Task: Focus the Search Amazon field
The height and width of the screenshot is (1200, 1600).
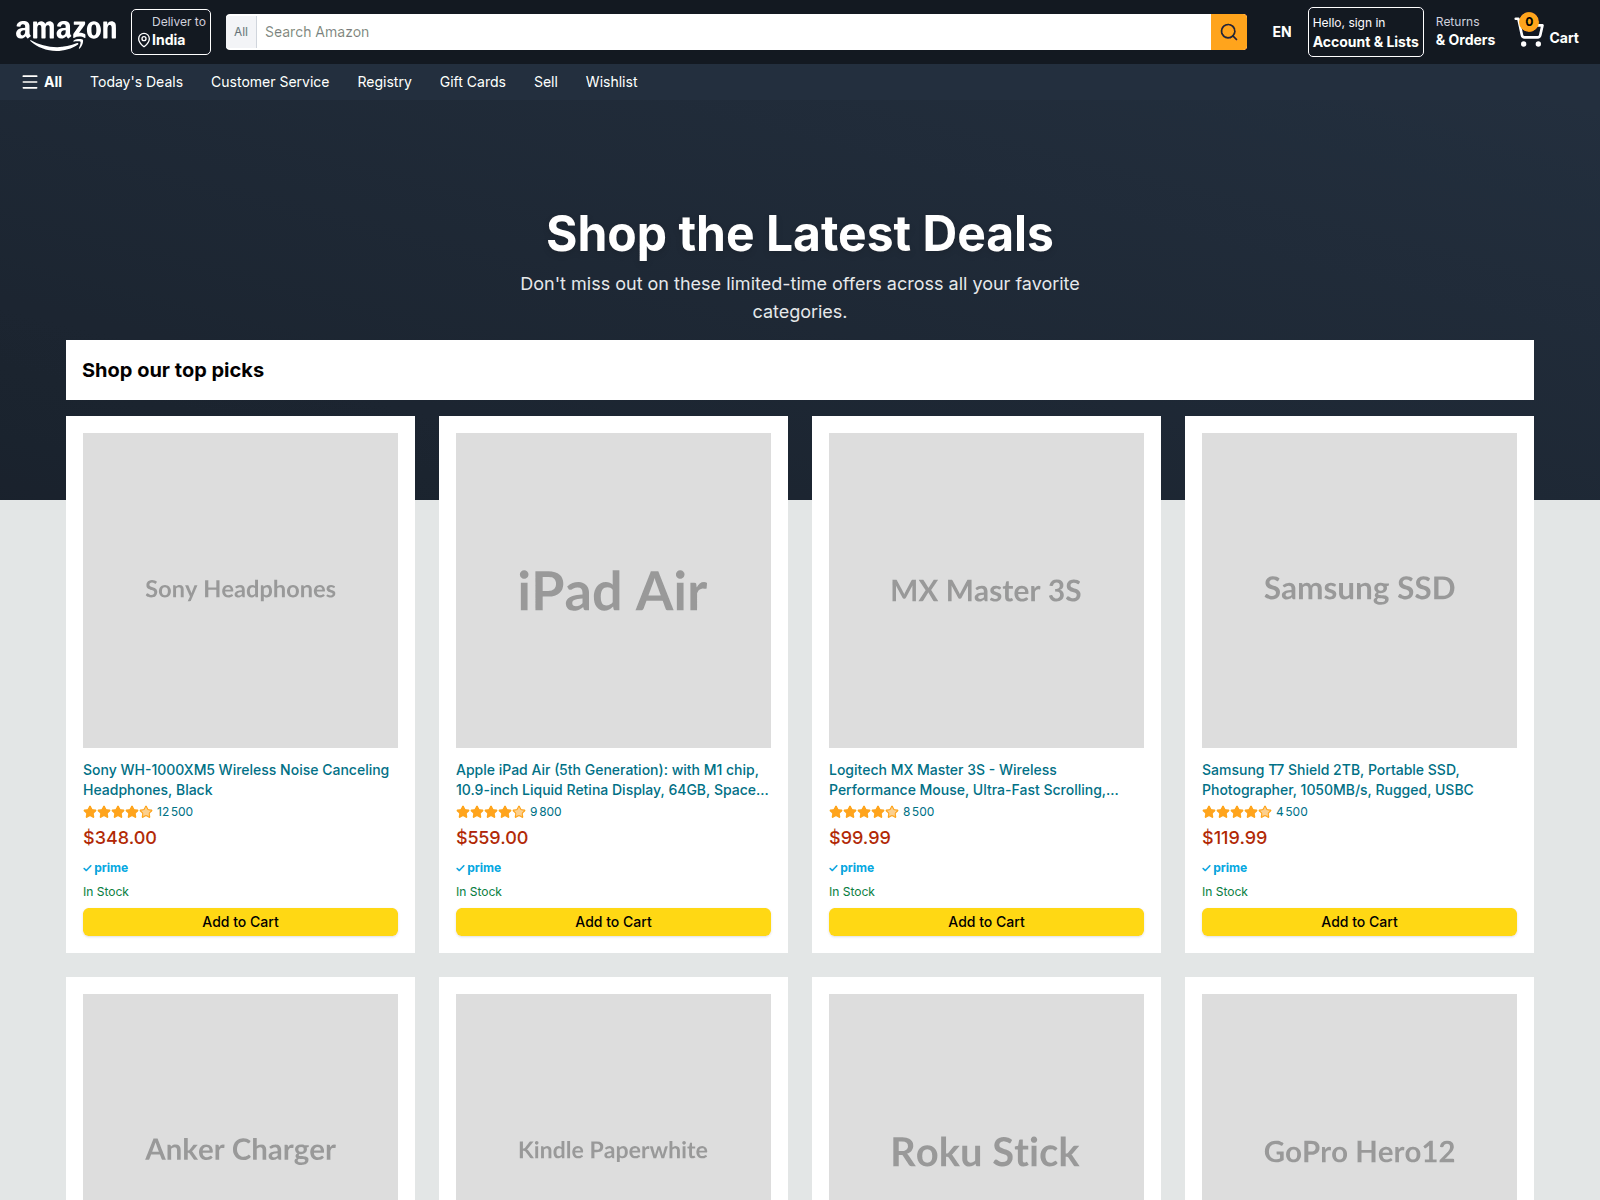Action: (734, 32)
